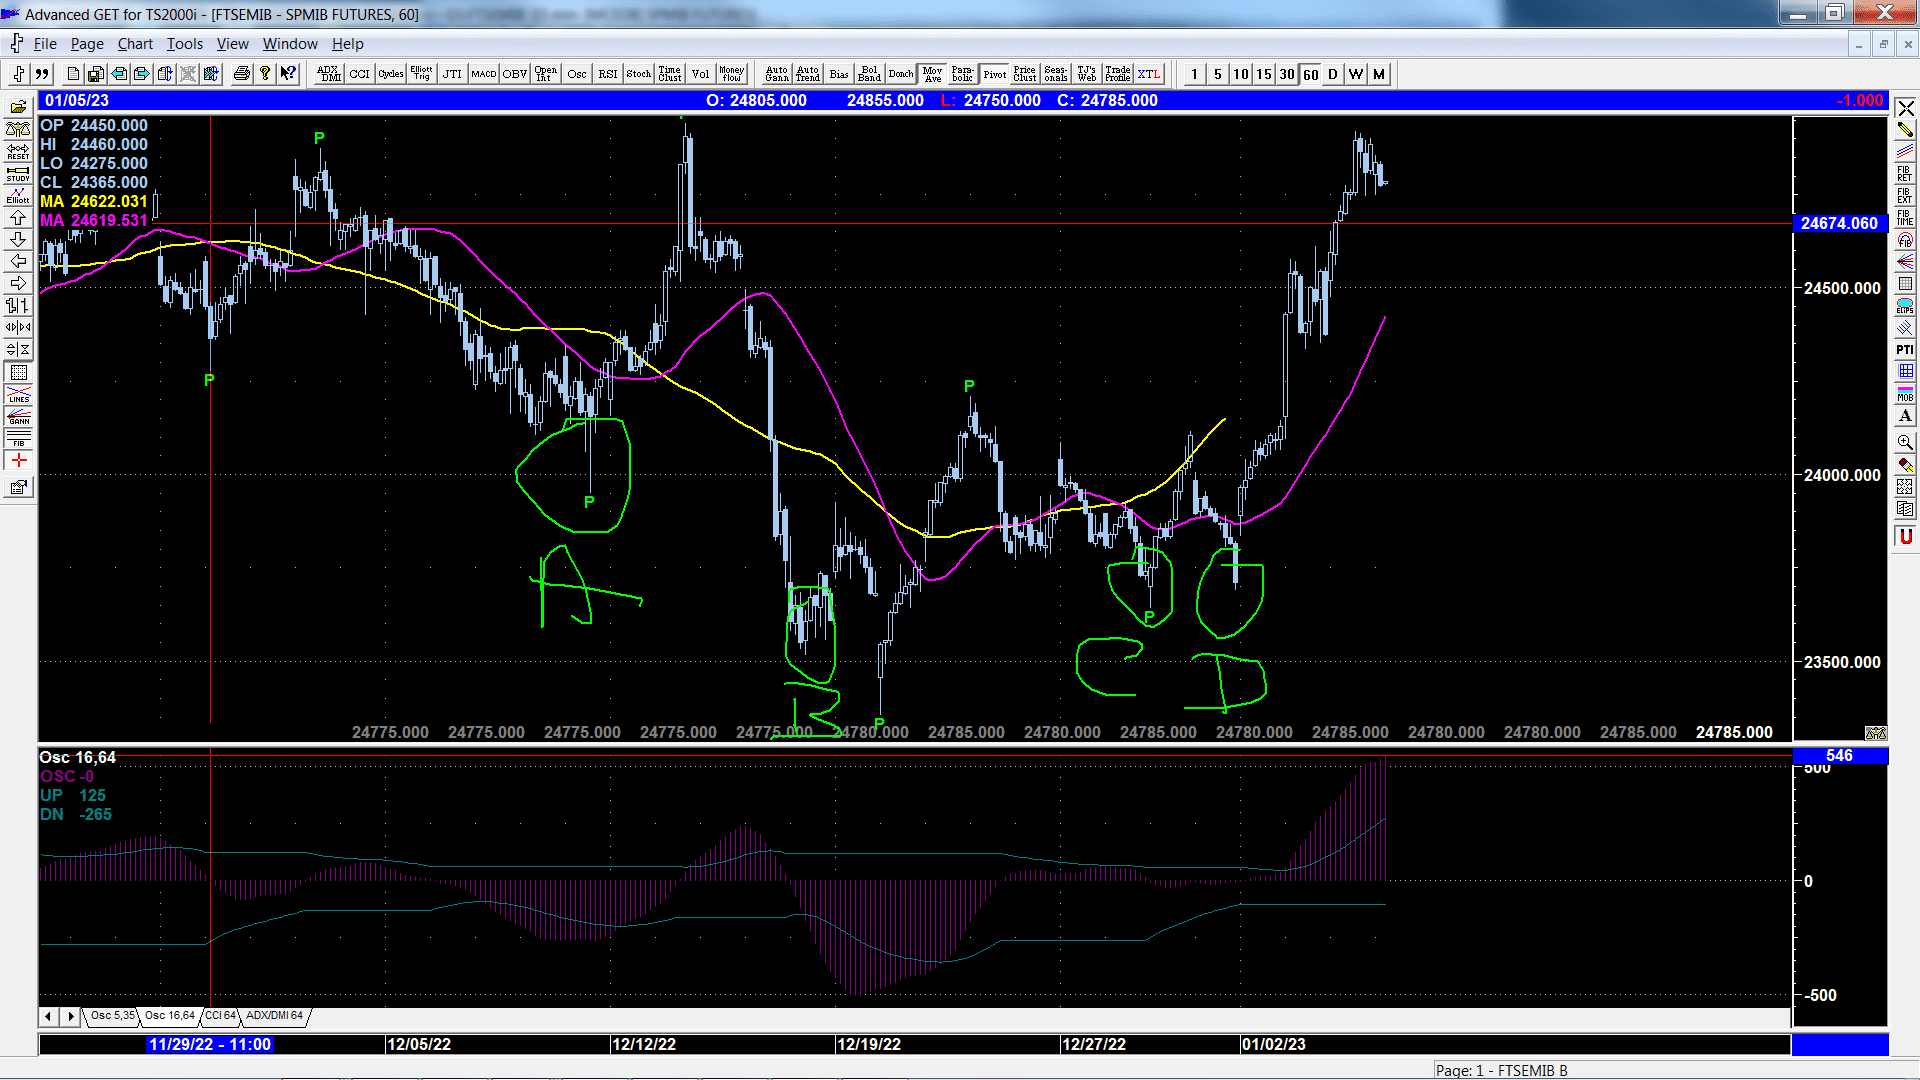Click the 12/19/22 date on time axis
This screenshot has width=1920, height=1080.
[869, 1044]
